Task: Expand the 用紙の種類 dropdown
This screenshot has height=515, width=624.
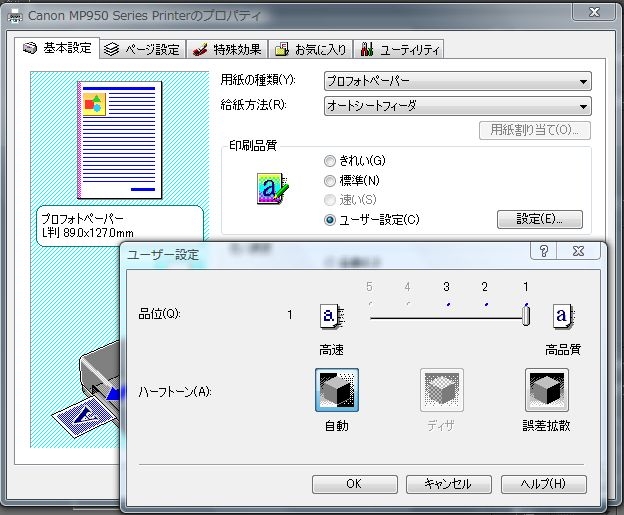Action: [458, 82]
